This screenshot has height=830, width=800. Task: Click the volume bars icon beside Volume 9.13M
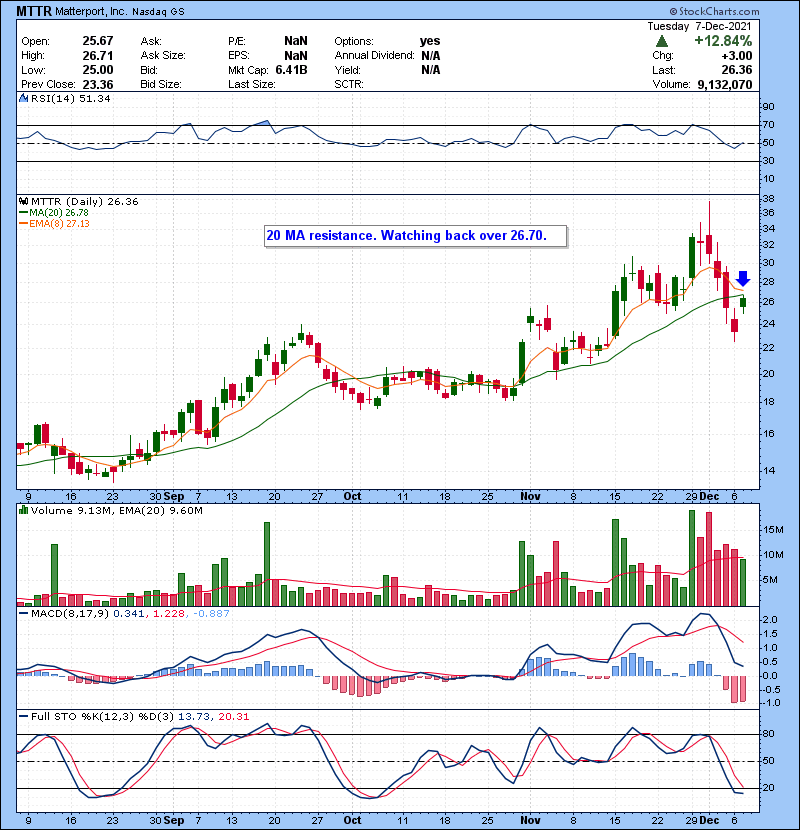(23, 510)
